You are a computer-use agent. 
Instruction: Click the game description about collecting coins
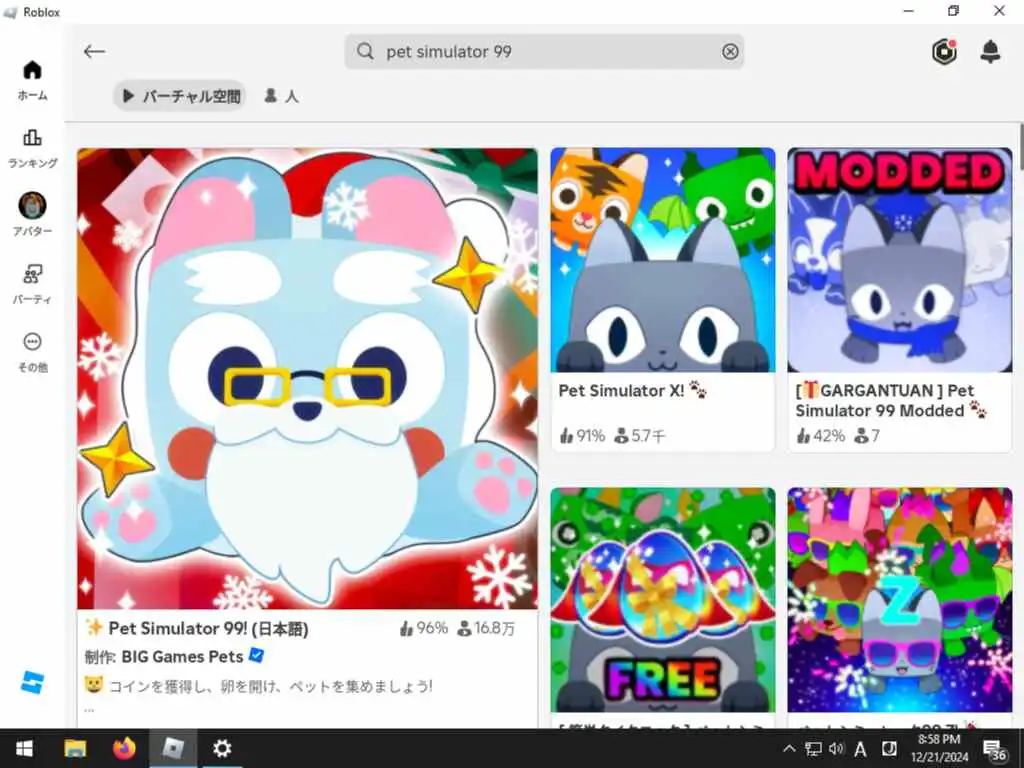pyautogui.click(x=259, y=686)
